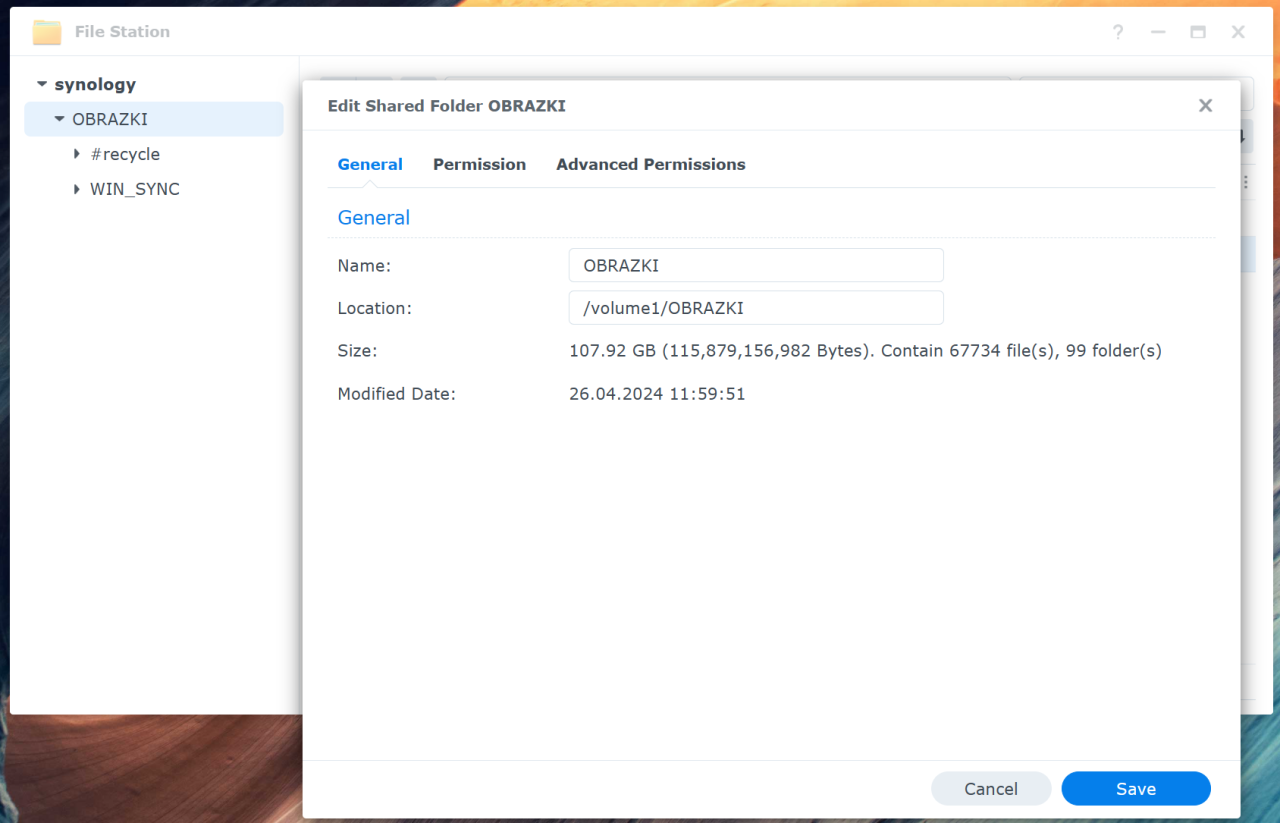Screen dimensions: 1280x823
Task: Select the General tab
Action: 370,164
